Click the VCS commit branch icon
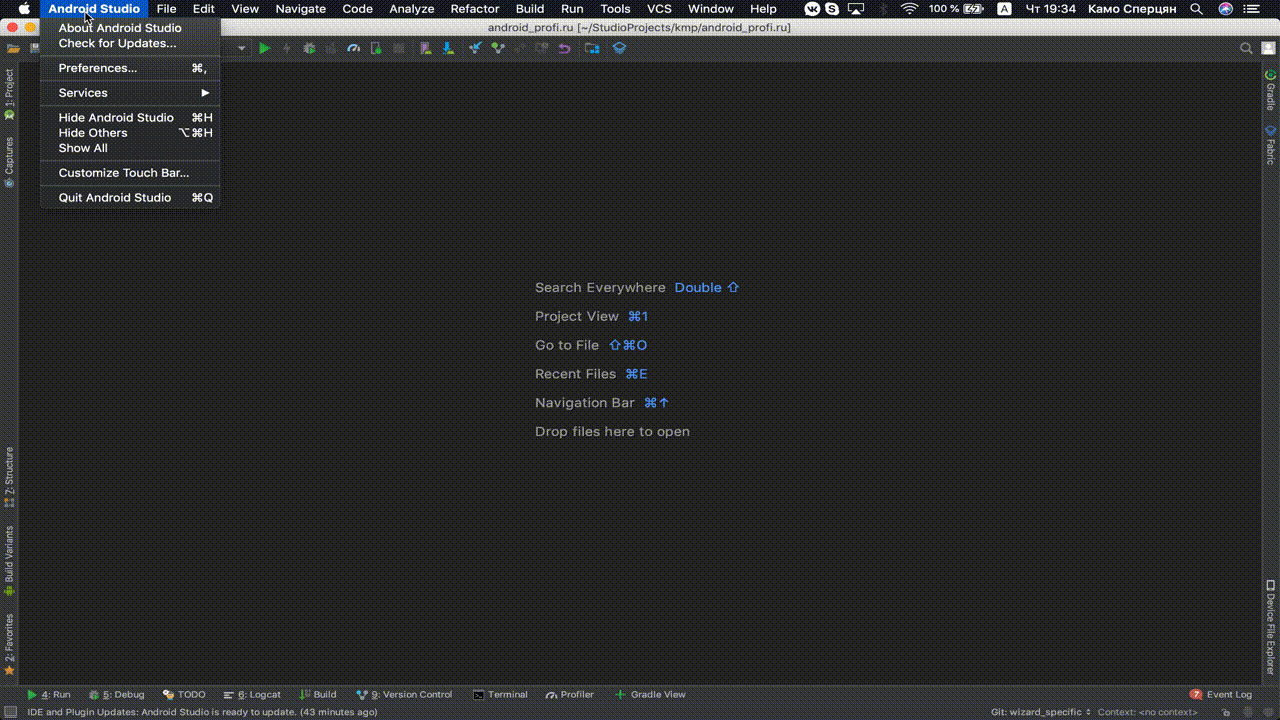This screenshot has width=1280, height=720. click(x=498, y=48)
